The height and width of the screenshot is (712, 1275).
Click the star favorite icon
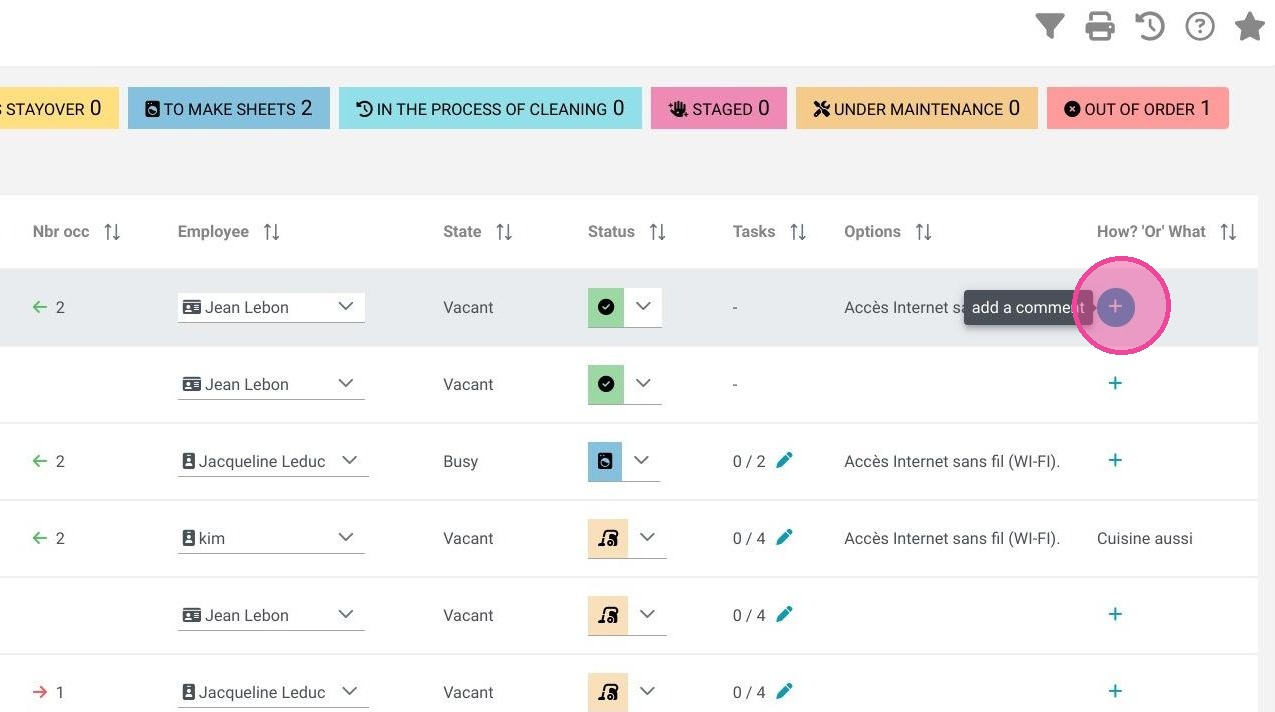click(1250, 26)
